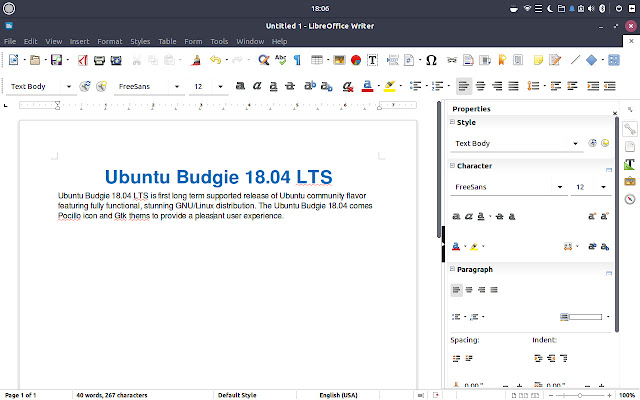Open the Edit menu

(x=30, y=41)
